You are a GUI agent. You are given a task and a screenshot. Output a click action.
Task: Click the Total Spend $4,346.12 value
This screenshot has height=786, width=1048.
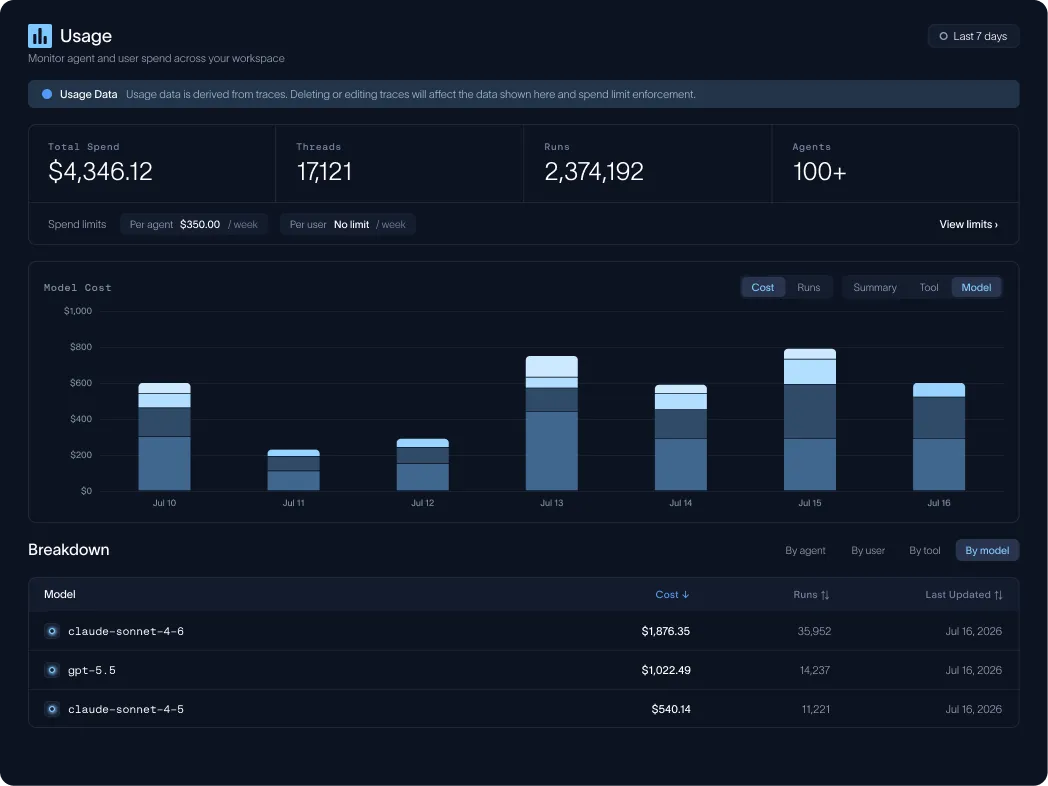[x=100, y=172]
